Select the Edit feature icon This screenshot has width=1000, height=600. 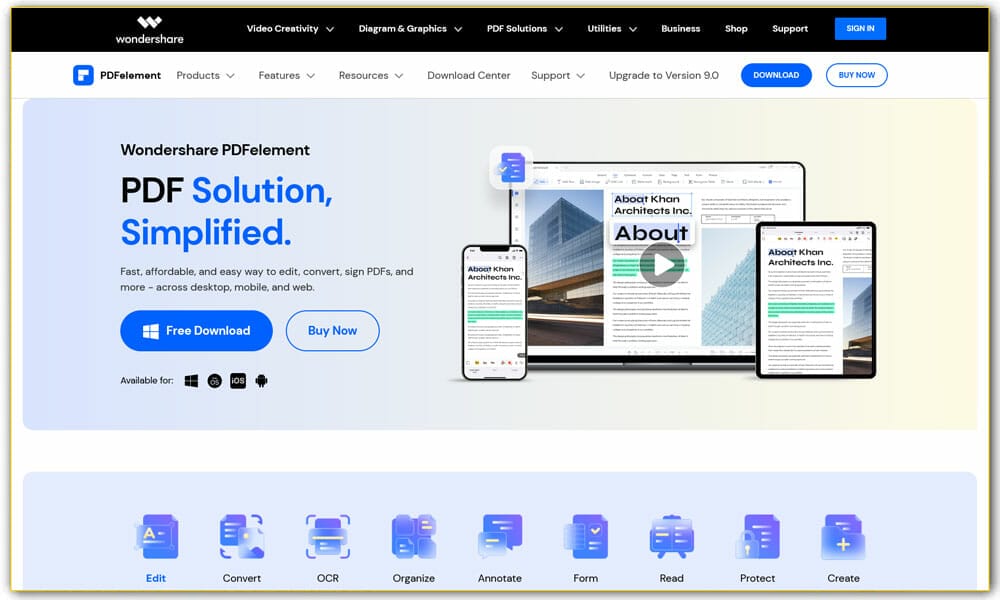pyautogui.click(x=155, y=535)
